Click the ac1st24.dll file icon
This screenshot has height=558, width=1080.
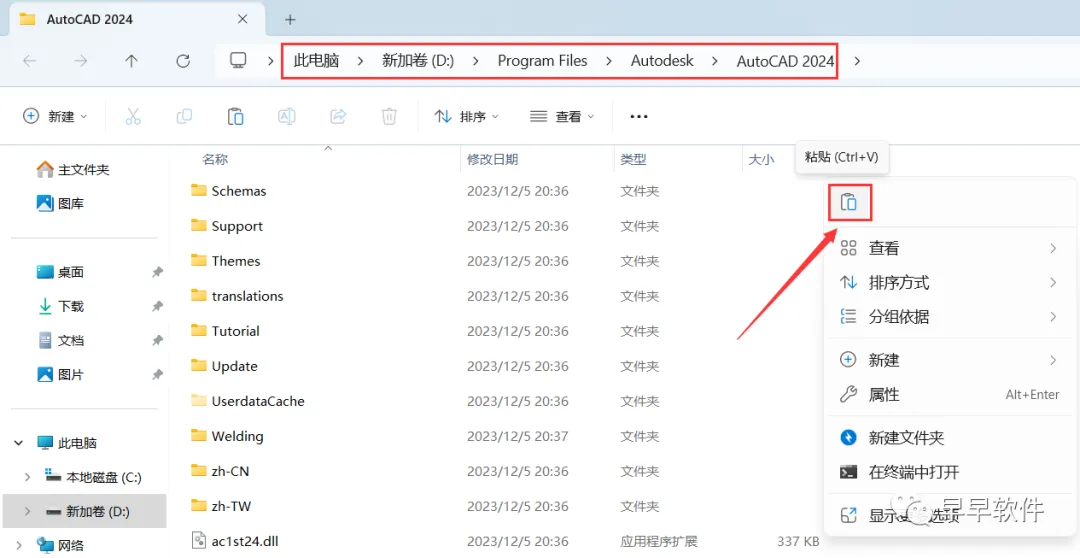[x=199, y=541]
